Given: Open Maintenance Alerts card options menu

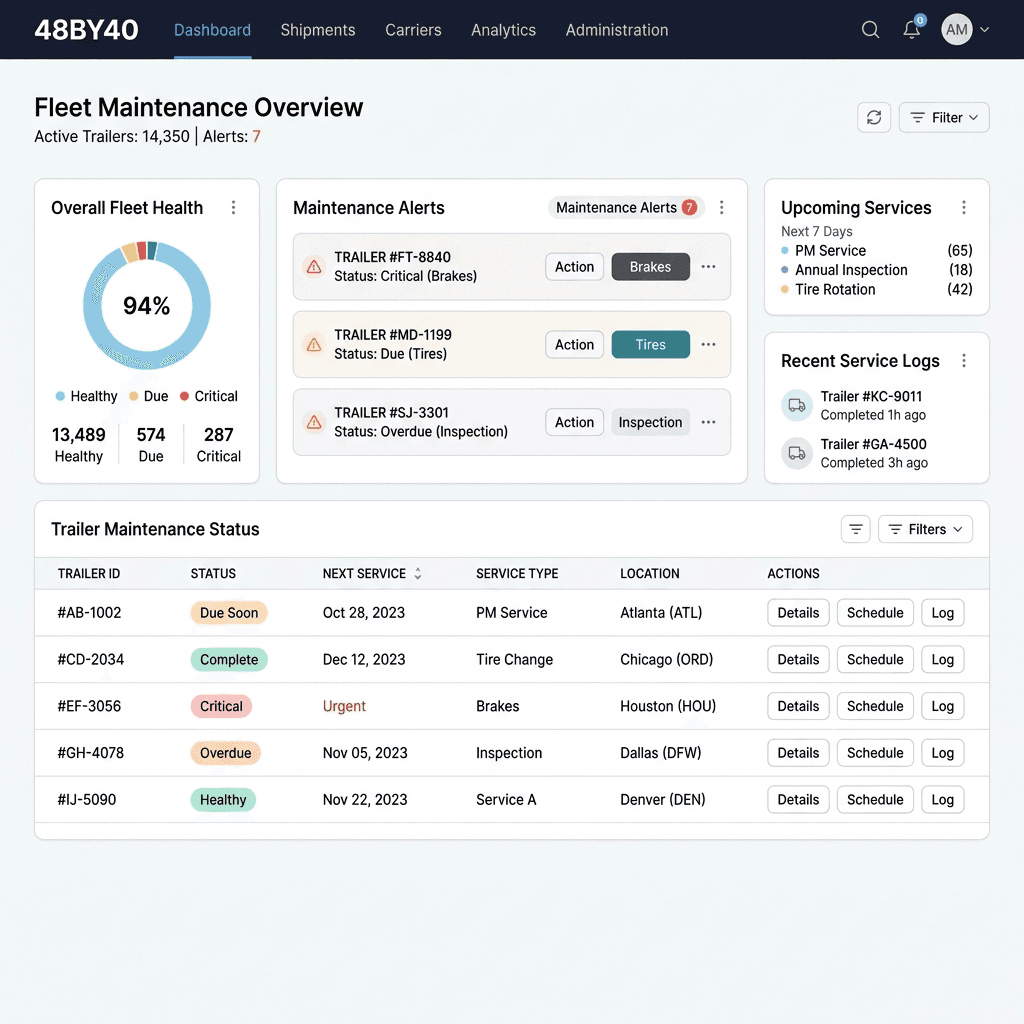Looking at the screenshot, I should (x=721, y=208).
